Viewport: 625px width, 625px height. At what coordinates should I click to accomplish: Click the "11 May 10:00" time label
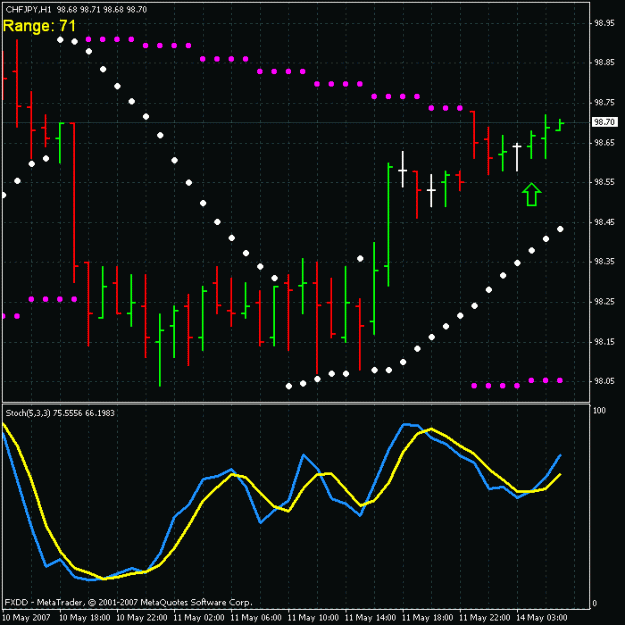click(313, 618)
